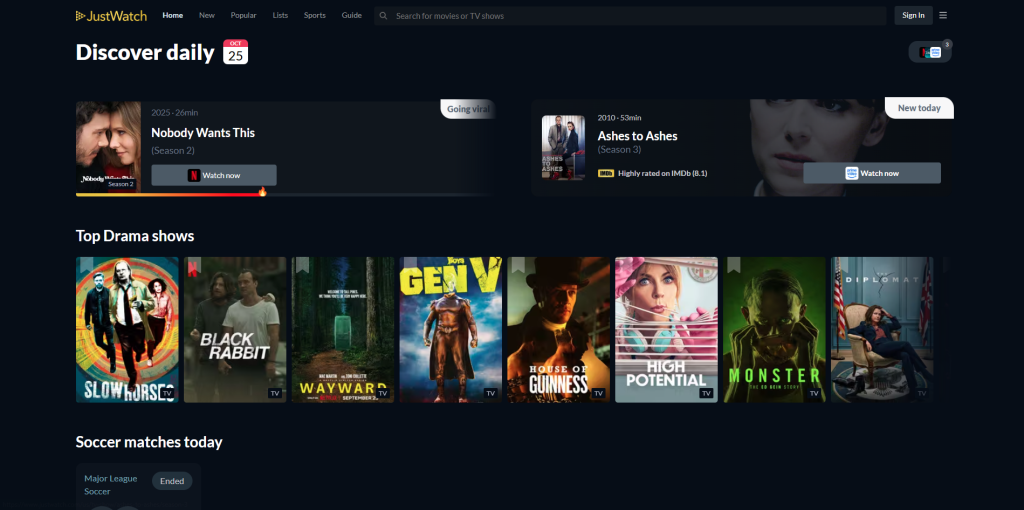Open the Sports tab
This screenshot has height=510, width=1024.
click(x=315, y=16)
